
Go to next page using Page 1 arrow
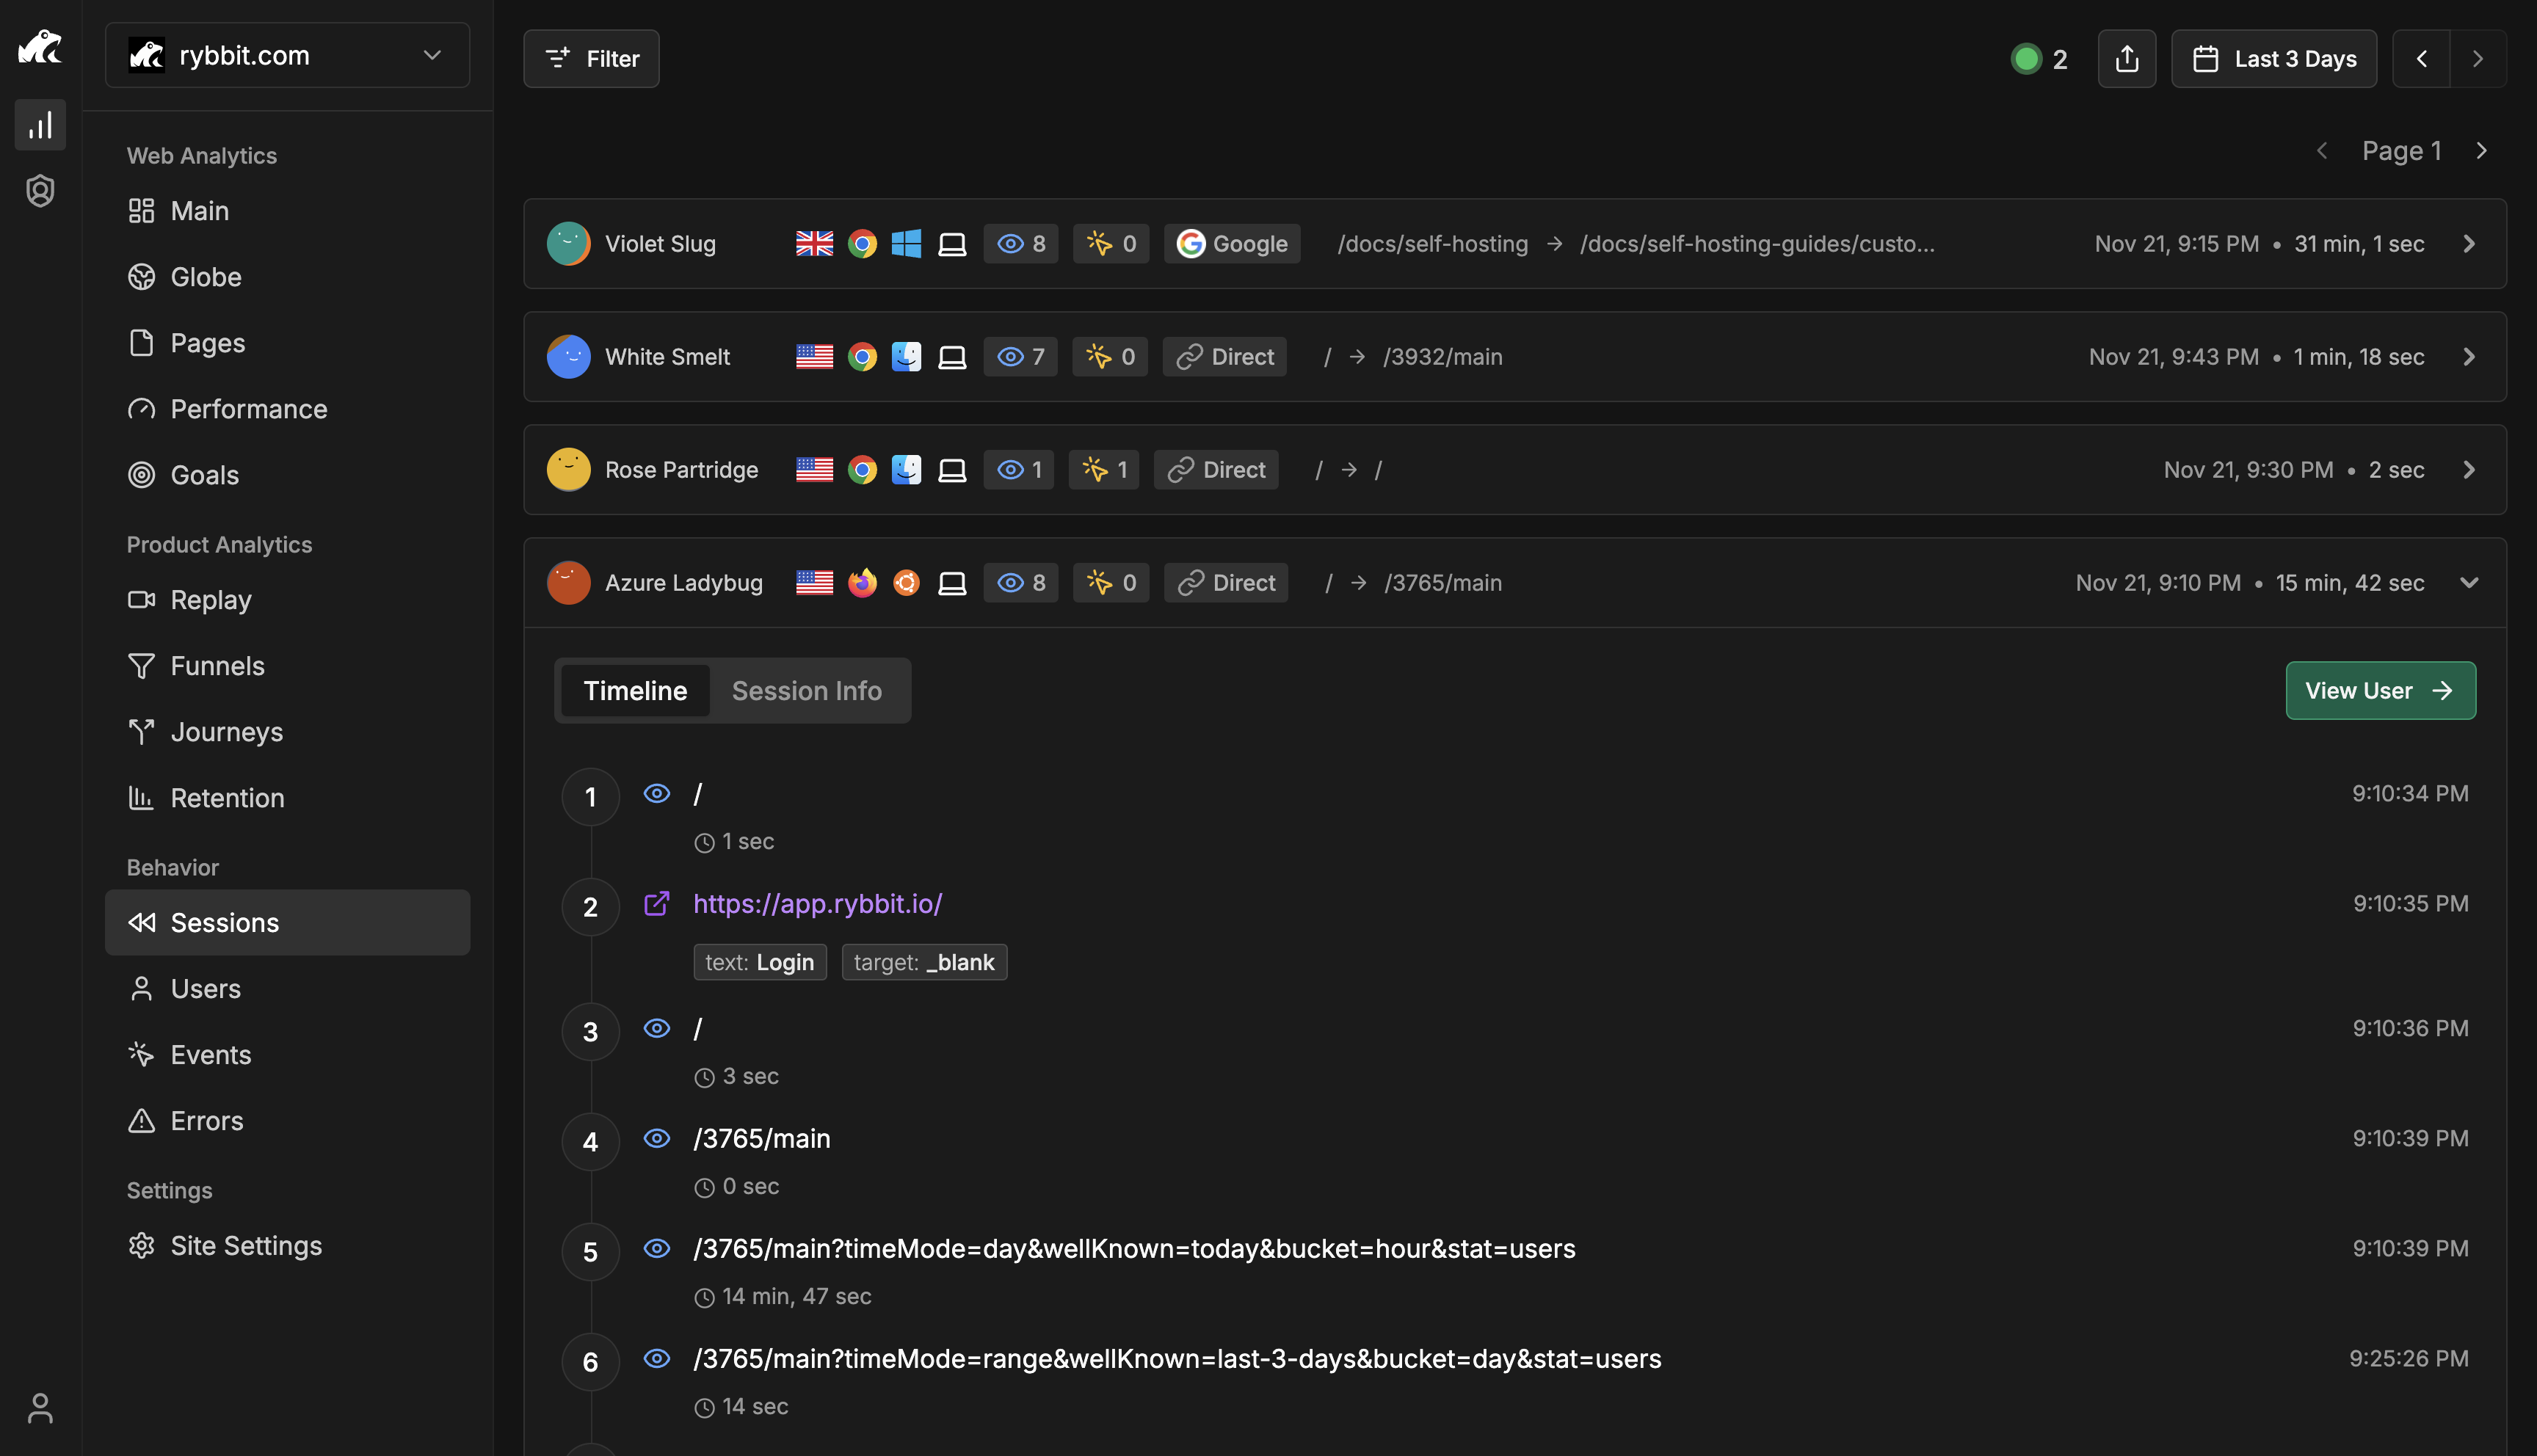click(2481, 151)
